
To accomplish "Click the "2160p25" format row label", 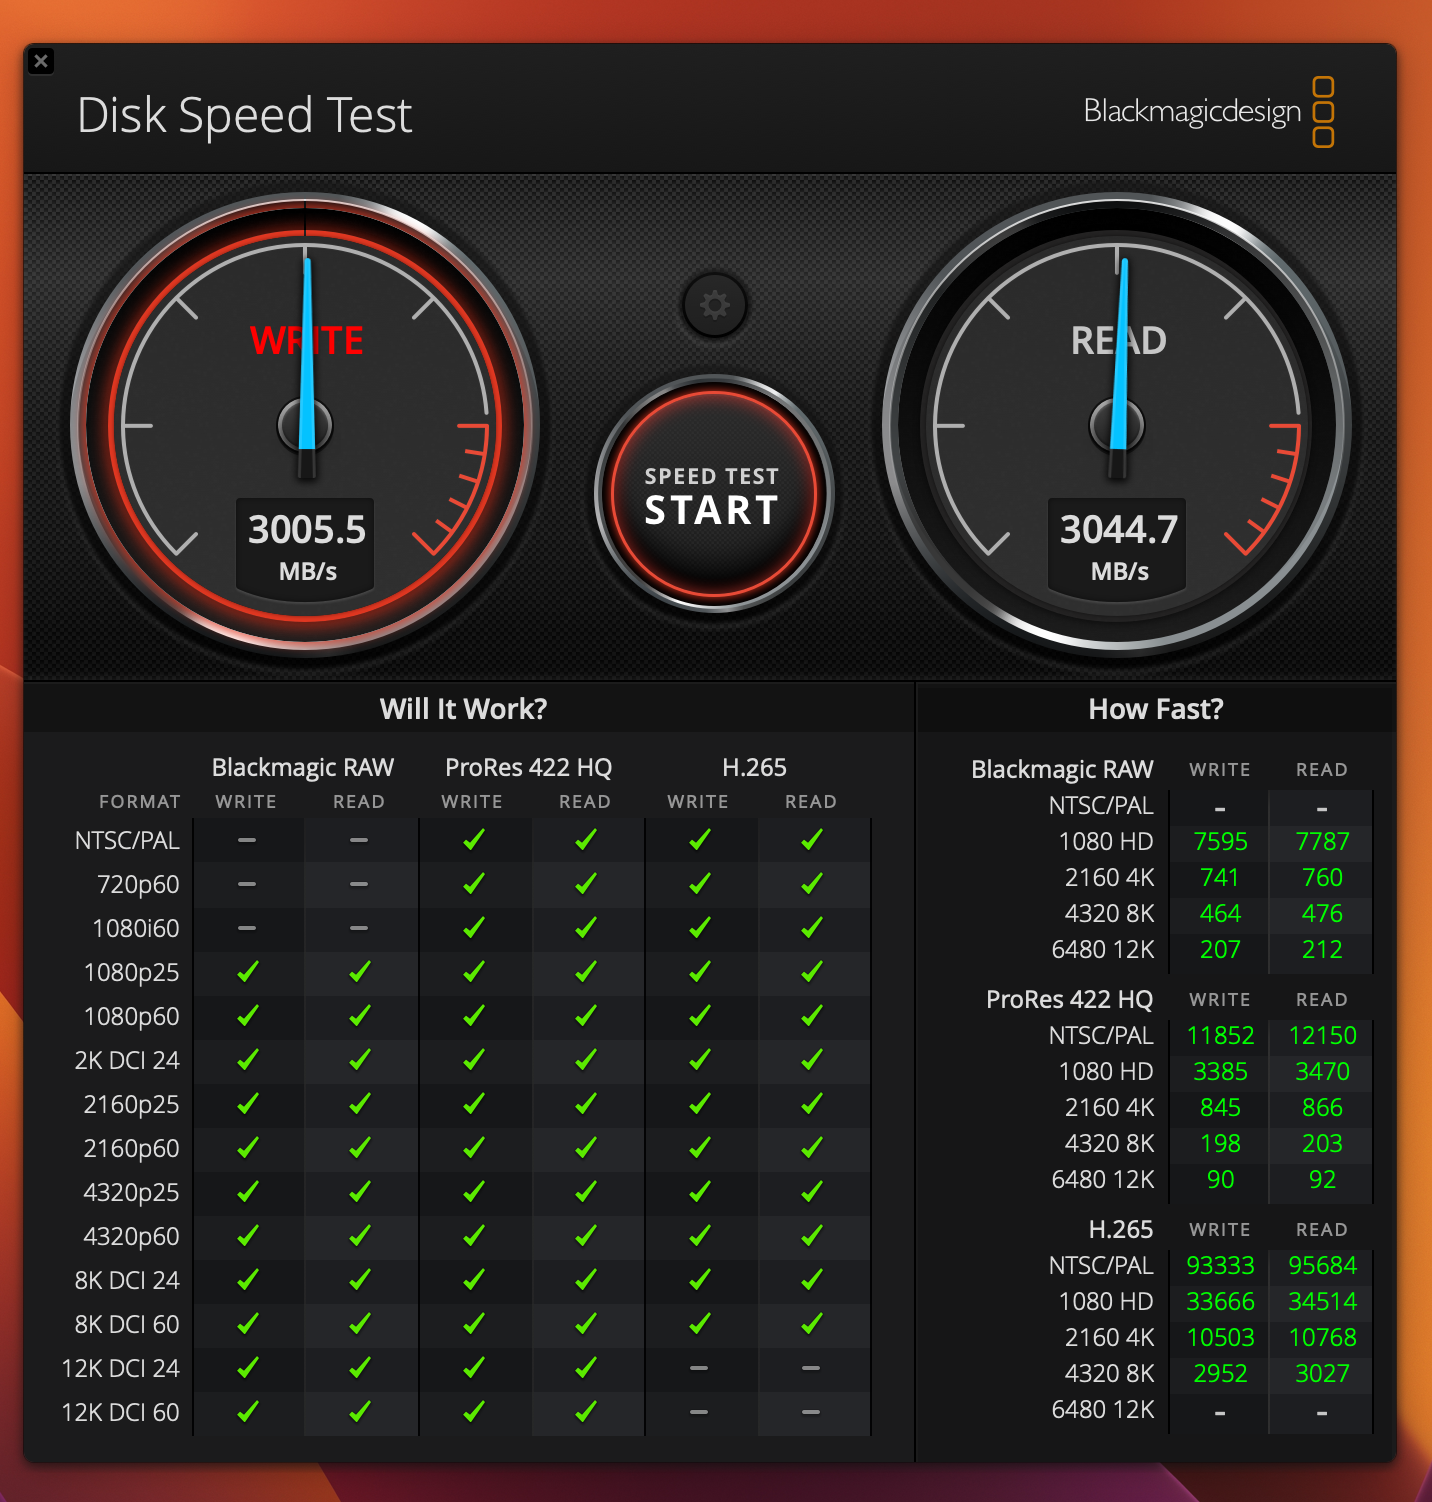I will click(x=131, y=1105).
